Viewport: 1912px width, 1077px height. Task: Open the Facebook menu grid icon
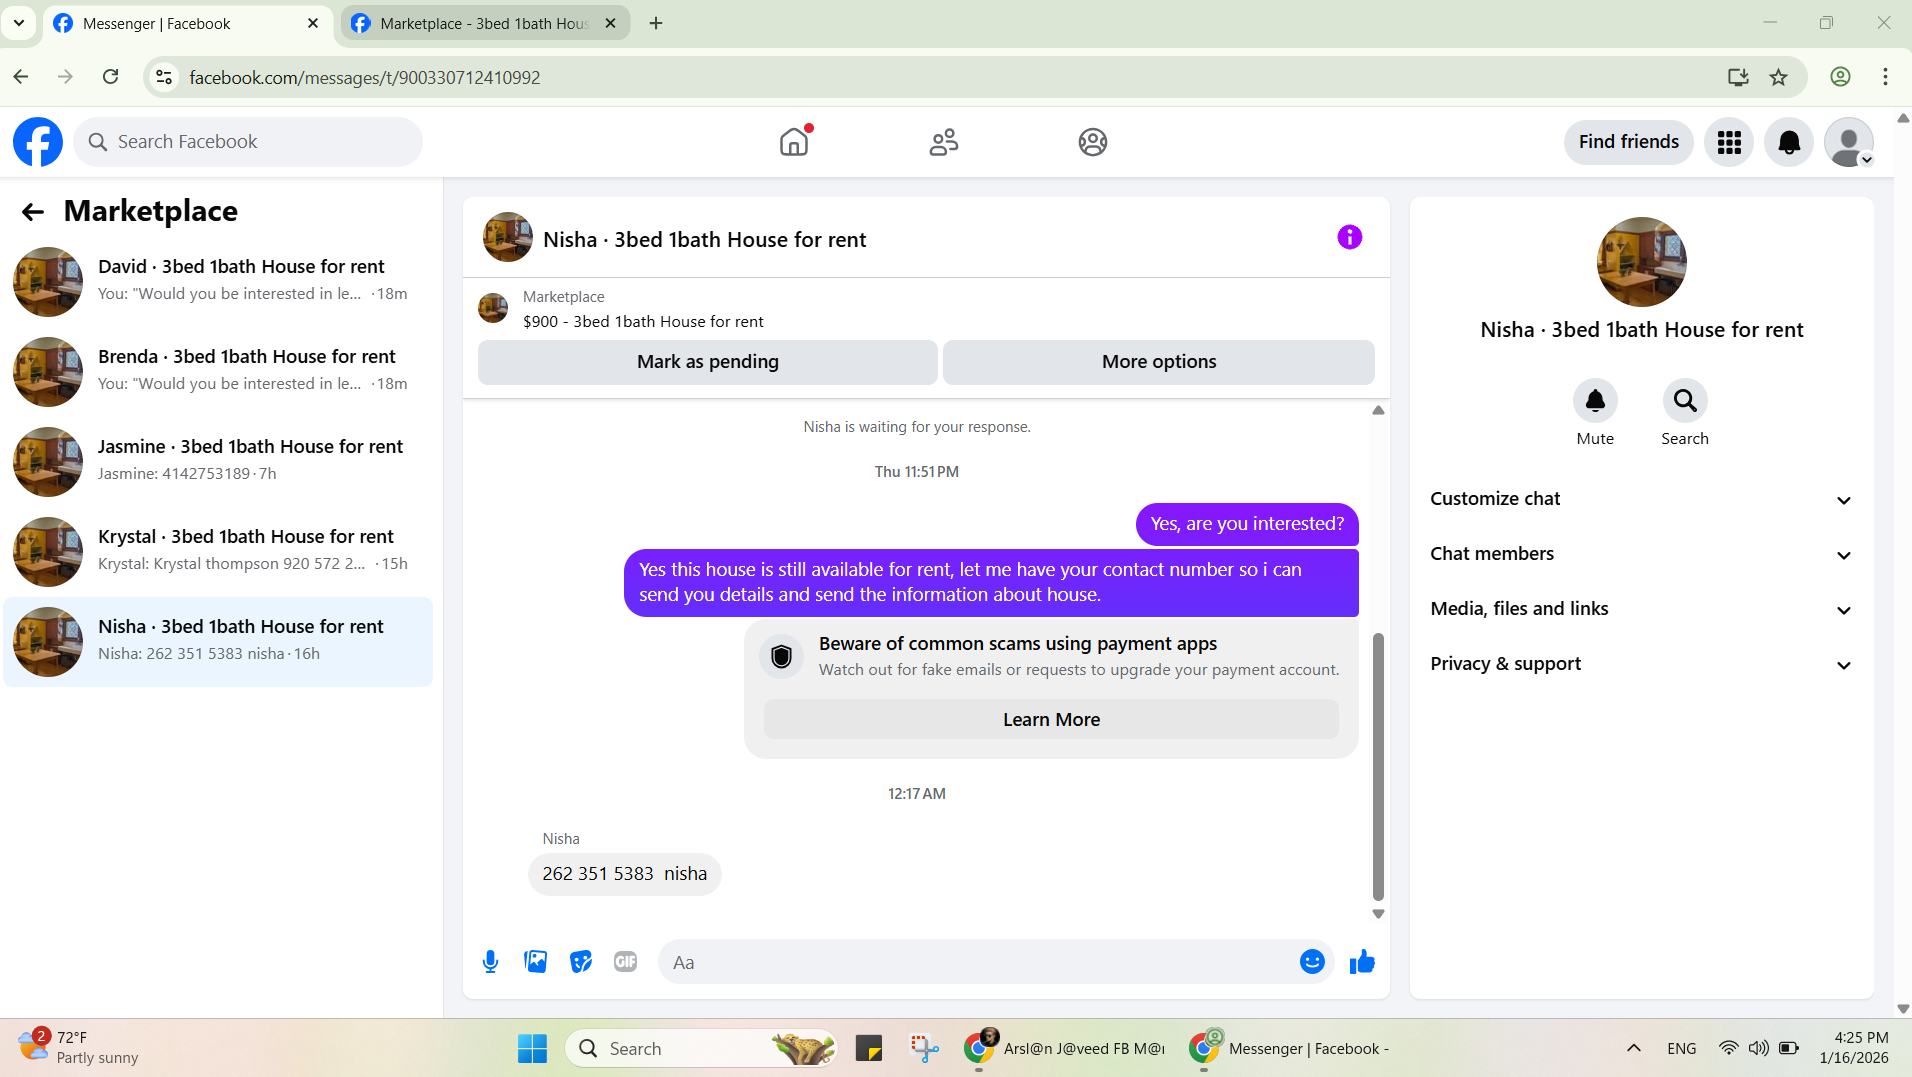[x=1729, y=142]
